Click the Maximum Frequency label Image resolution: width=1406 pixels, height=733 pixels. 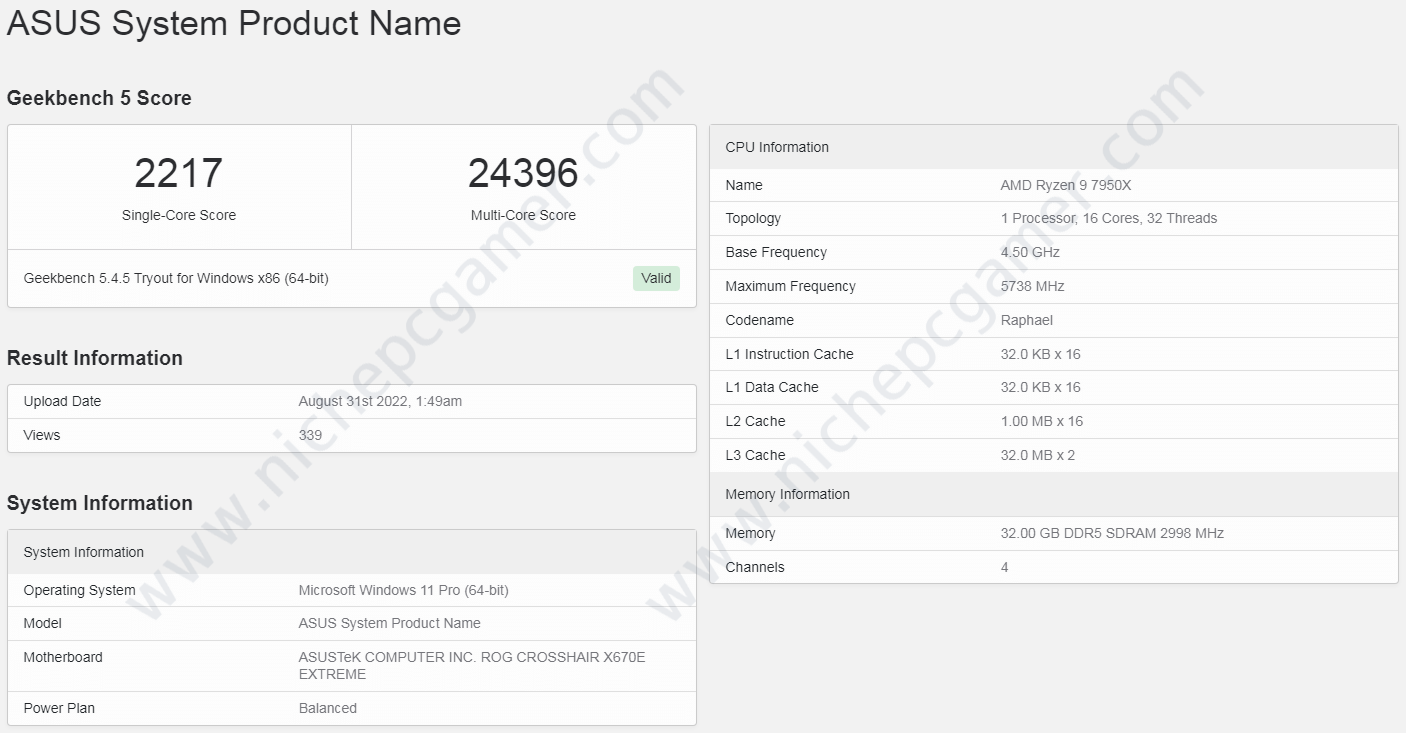coord(791,286)
